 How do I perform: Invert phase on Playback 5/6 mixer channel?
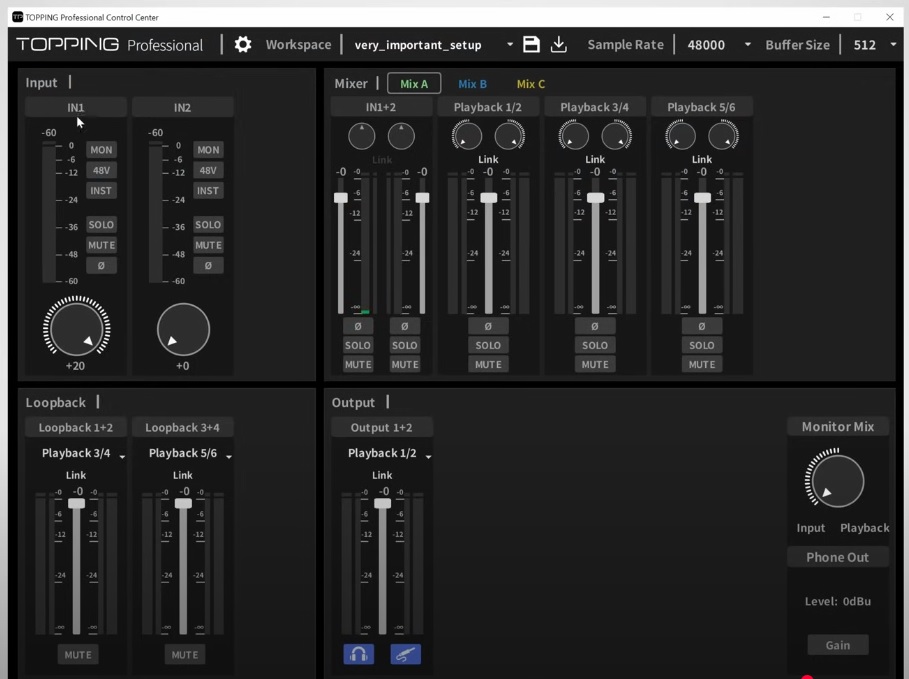click(x=701, y=326)
